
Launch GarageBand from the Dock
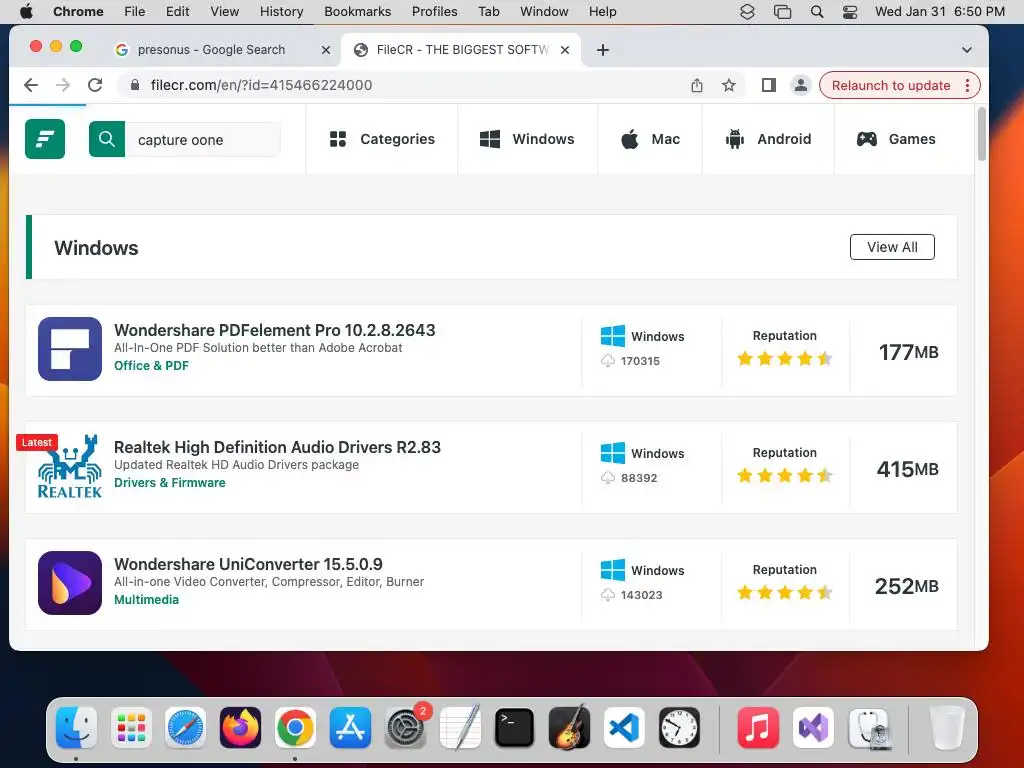pos(569,728)
